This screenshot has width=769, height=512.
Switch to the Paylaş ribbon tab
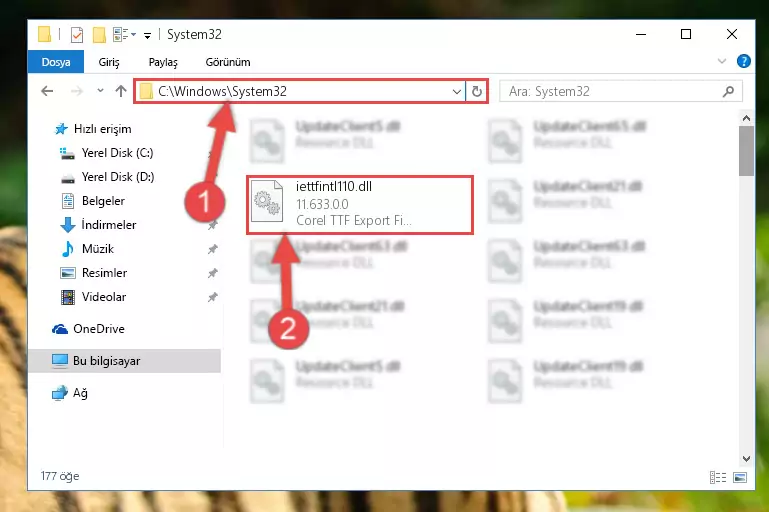point(163,62)
